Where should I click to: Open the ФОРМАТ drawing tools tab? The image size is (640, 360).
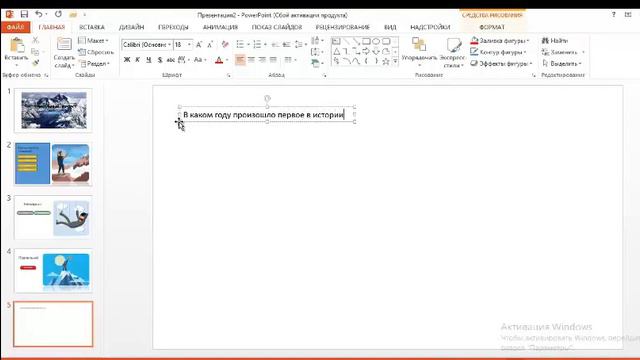coord(492,27)
